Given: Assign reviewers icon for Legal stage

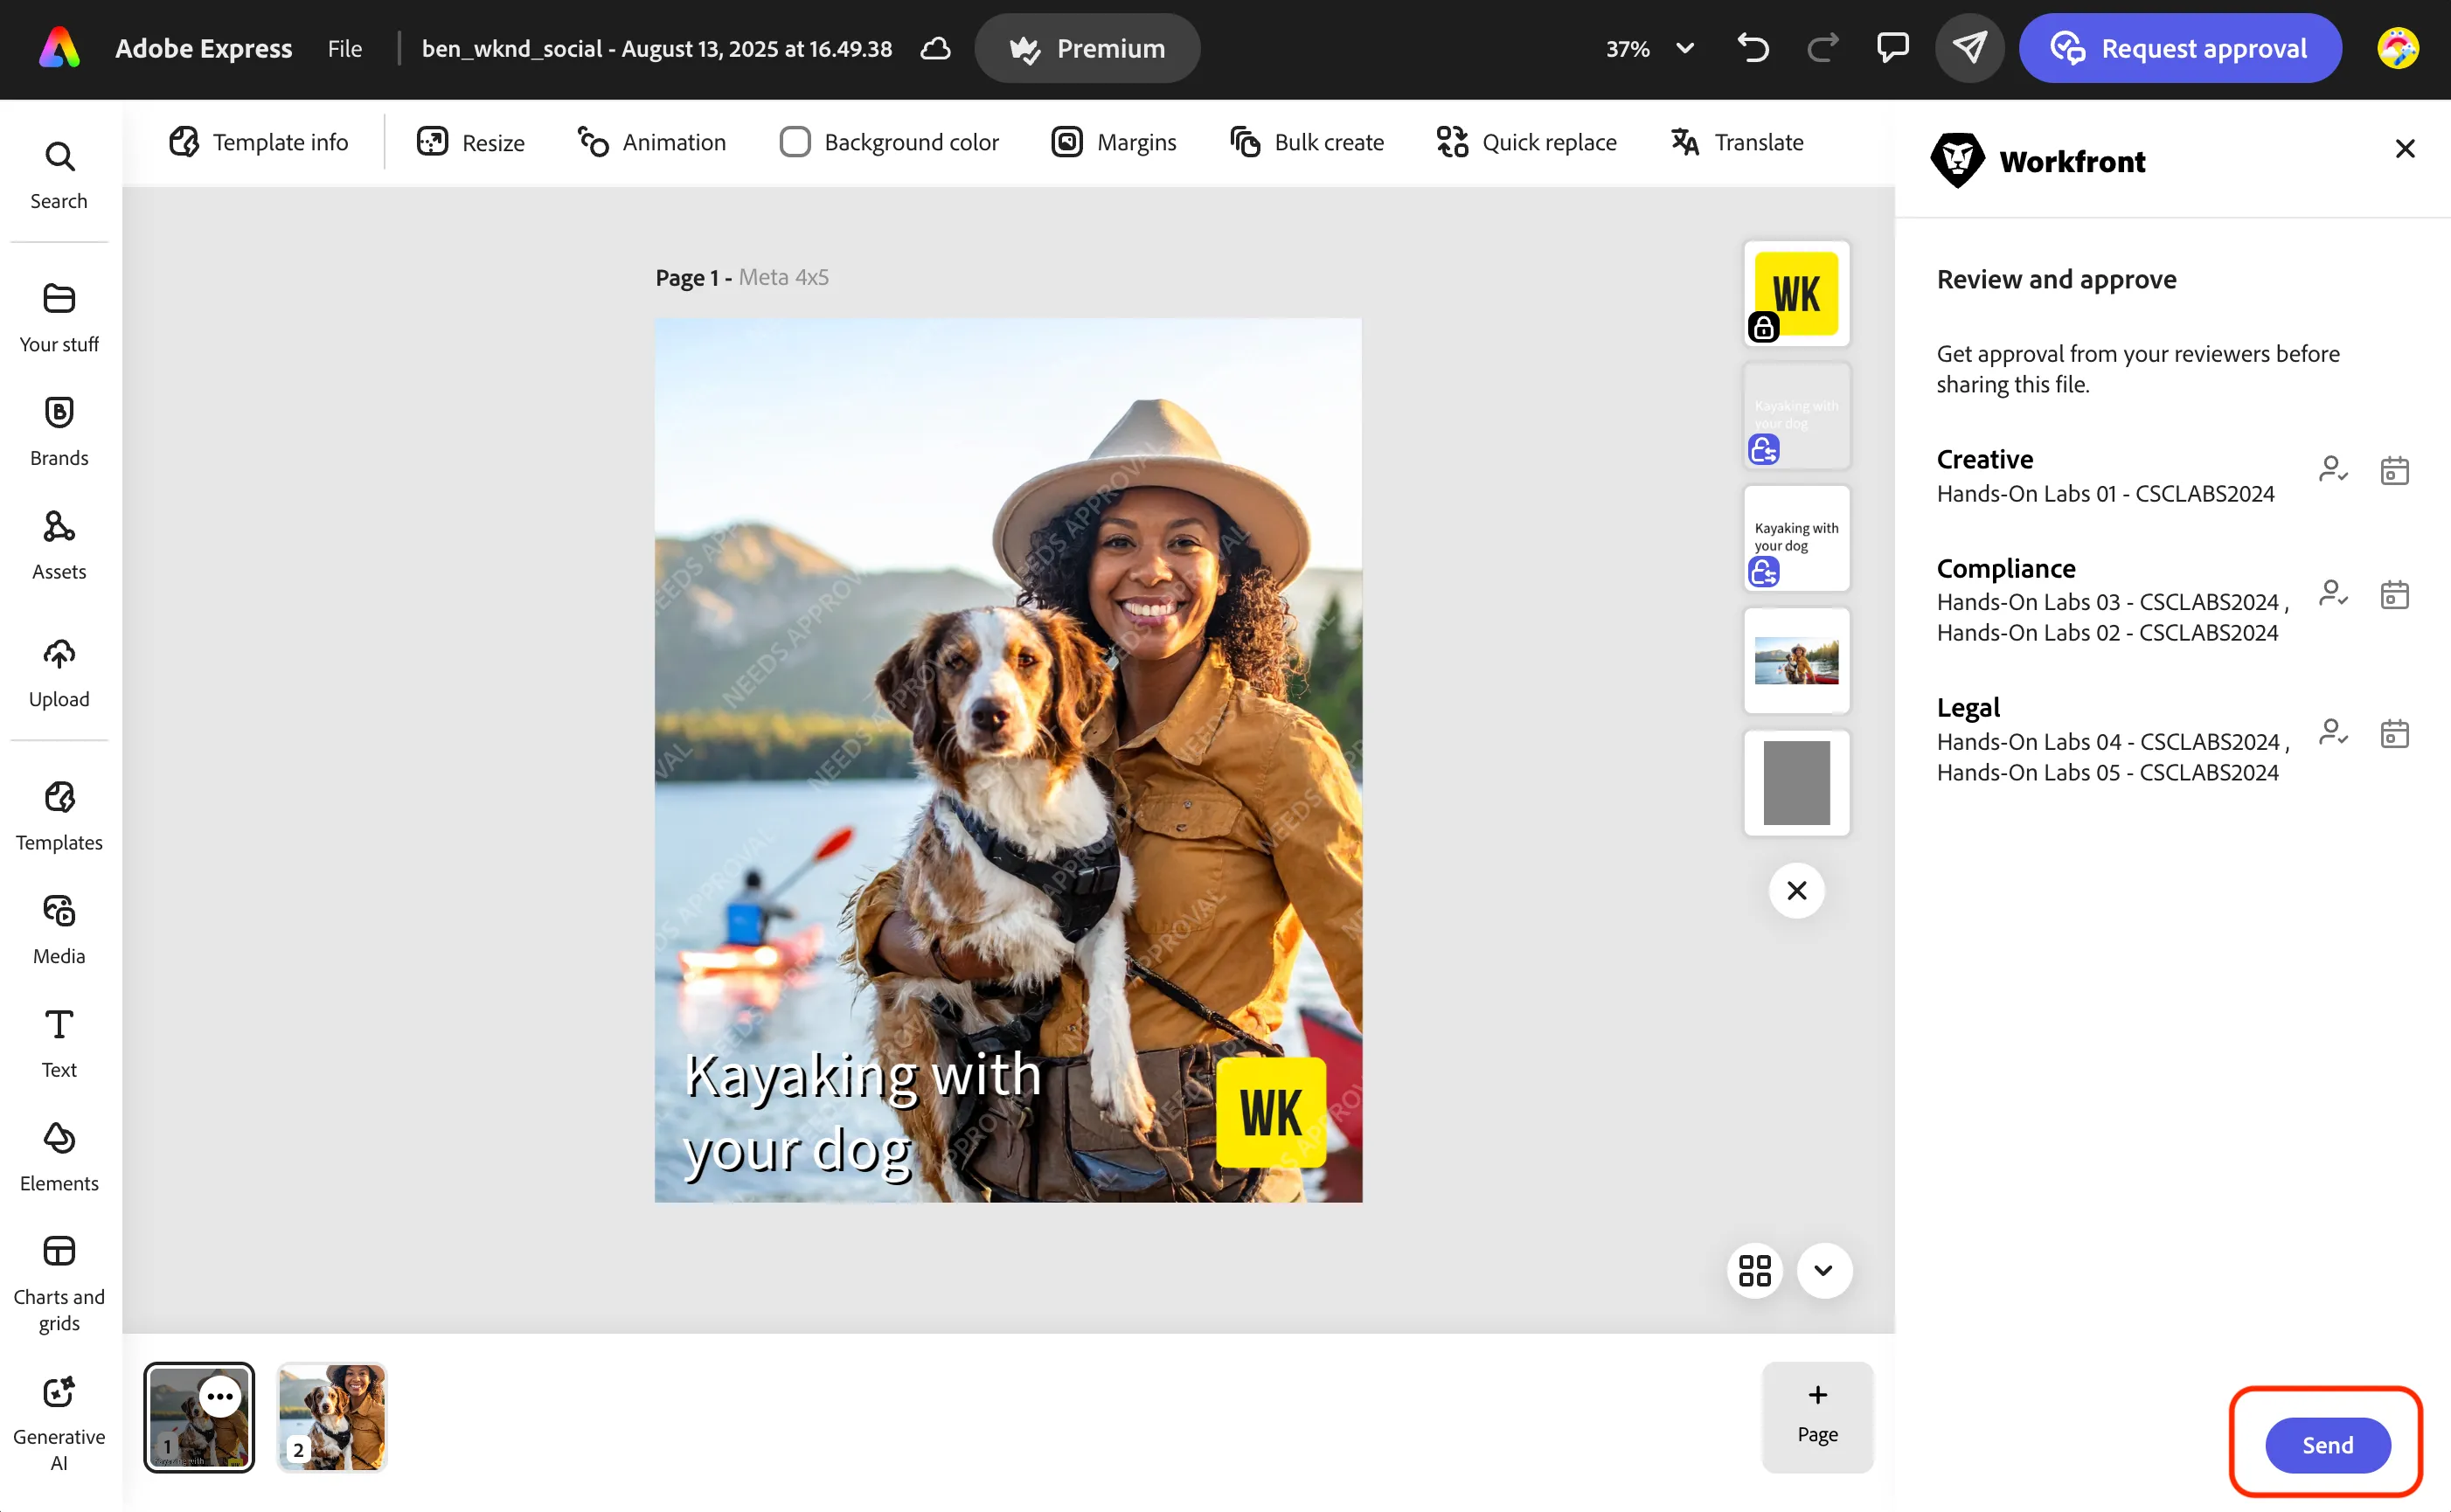Looking at the screenshot, I should pos(2333,733).
